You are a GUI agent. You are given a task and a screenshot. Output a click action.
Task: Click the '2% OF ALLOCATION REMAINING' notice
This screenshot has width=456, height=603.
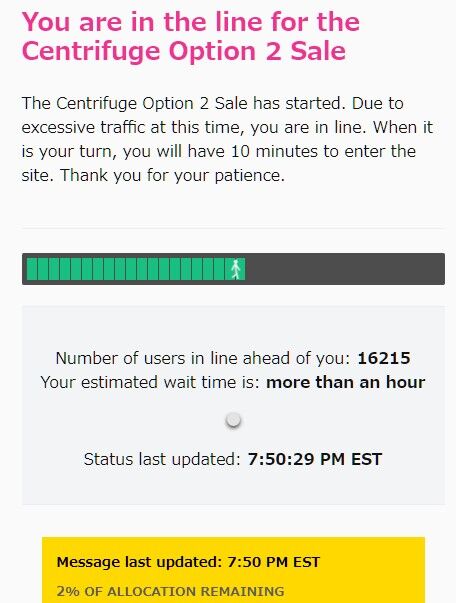coord(170,591)
